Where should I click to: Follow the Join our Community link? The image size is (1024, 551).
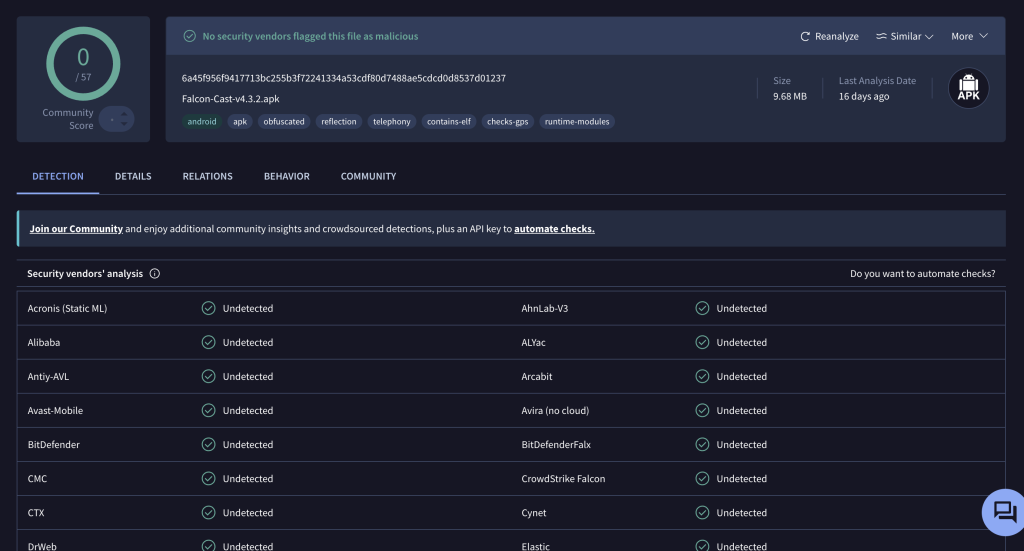click(76, 228)
